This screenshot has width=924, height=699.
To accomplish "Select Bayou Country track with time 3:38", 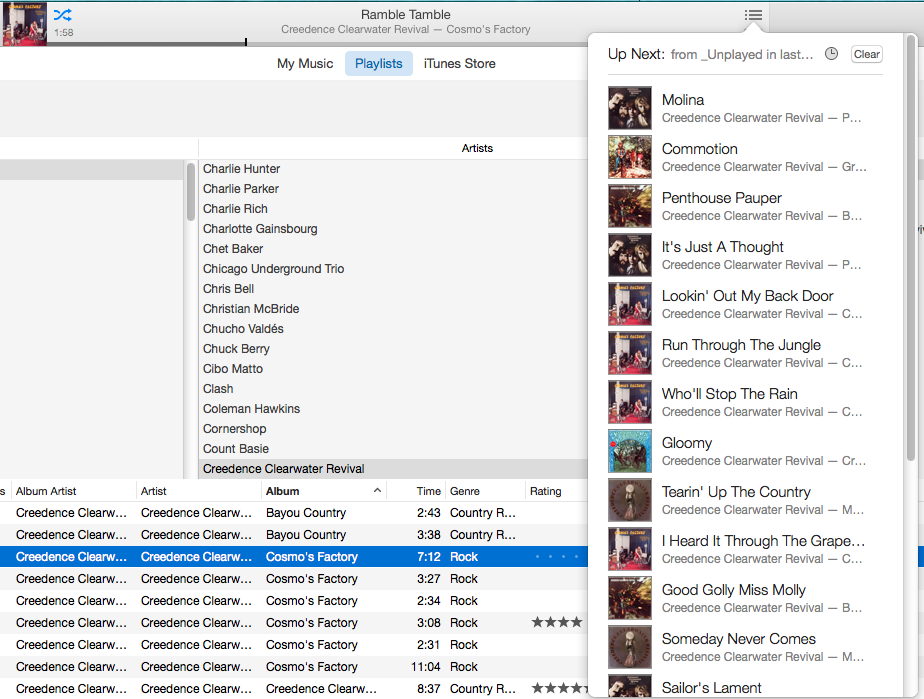I will click(x=294, y=535).
